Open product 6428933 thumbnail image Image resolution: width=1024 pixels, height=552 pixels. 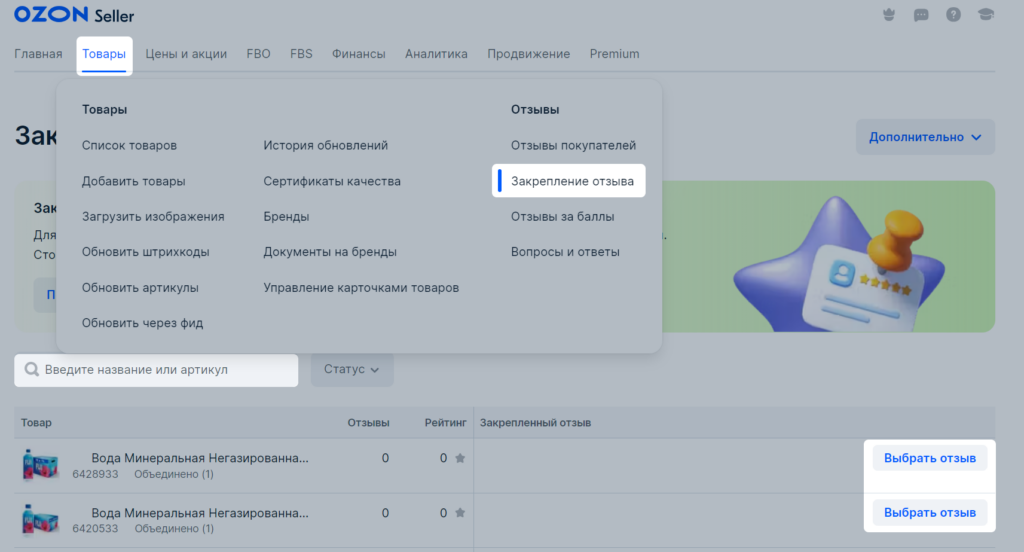coord(40,465)
